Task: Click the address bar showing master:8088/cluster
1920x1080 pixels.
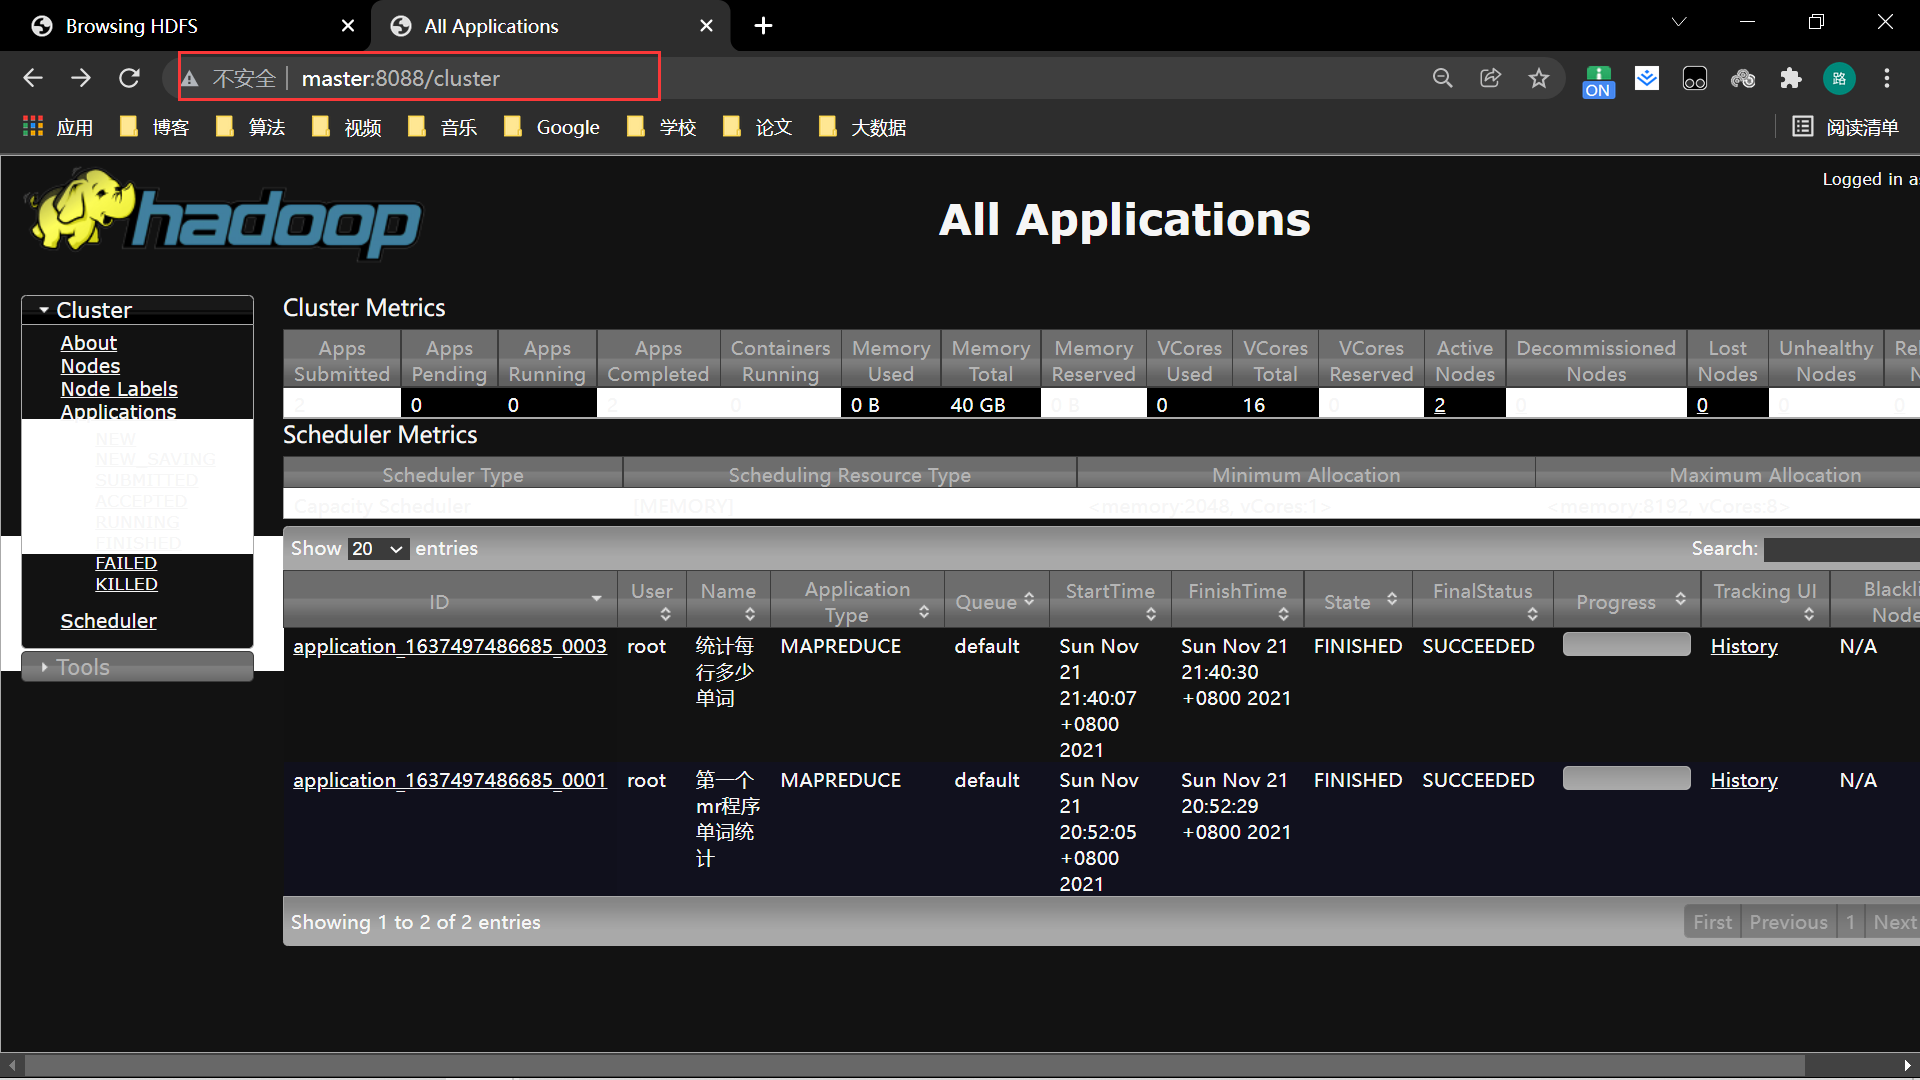Action: (x=400, y=78)
